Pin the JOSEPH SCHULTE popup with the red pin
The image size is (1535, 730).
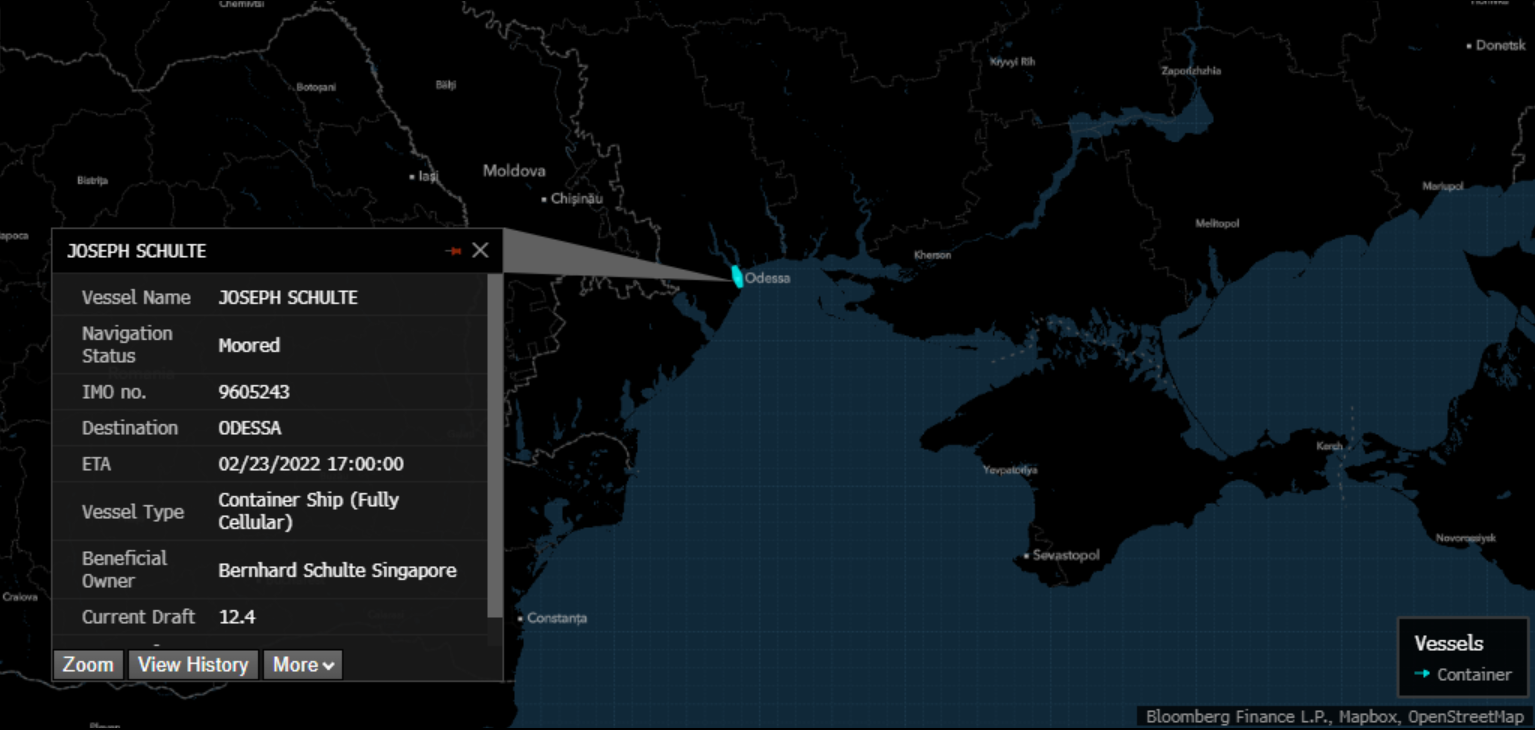(x=454, y=251)
